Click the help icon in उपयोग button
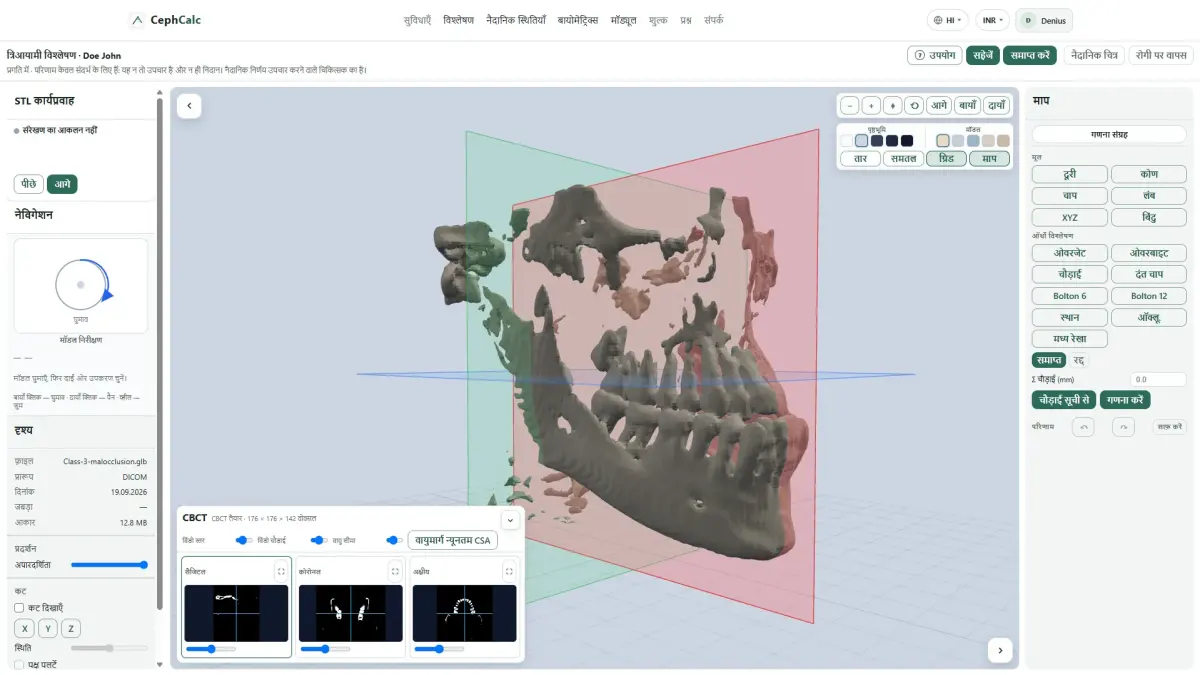Image resolution: width=1200 pixels, height=675 pixels. (x=918, y=56)
